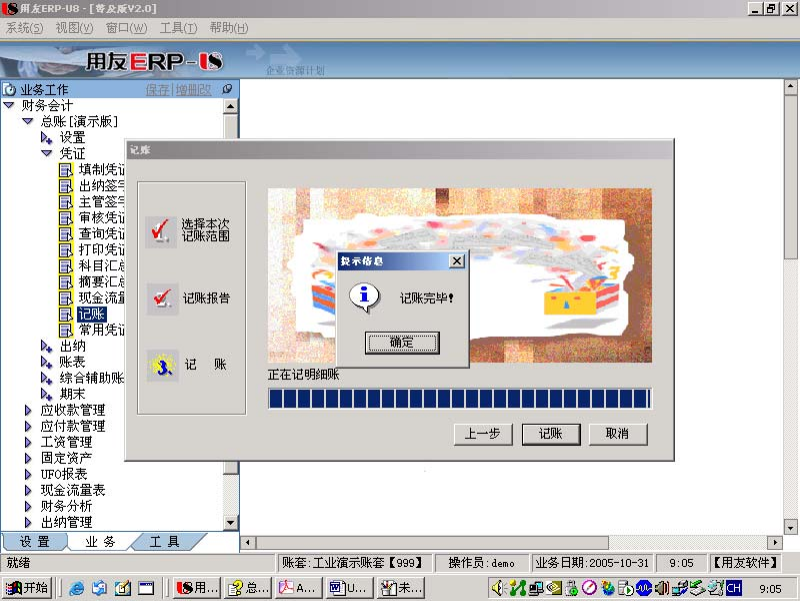
Task: Switch to the 业务 tab at the bottom
Action: pos(100,542)
